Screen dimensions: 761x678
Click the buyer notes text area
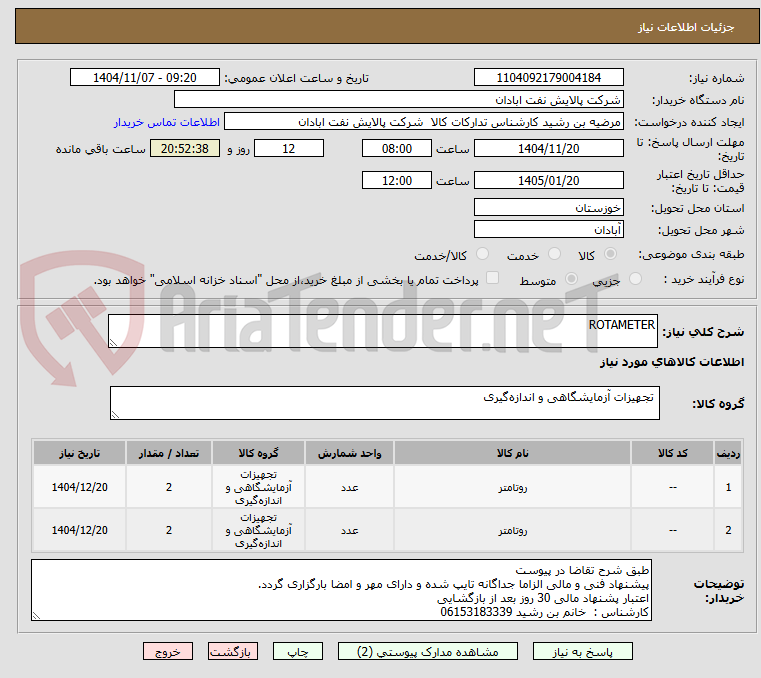(x=341, y=590)
